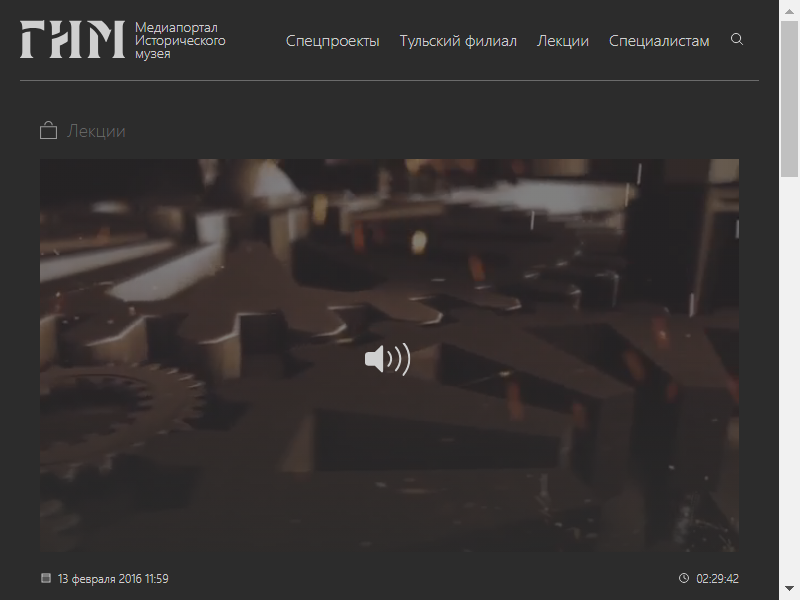
Task: Open the Тульский филиал menu item
Action: tap(458, 41)
